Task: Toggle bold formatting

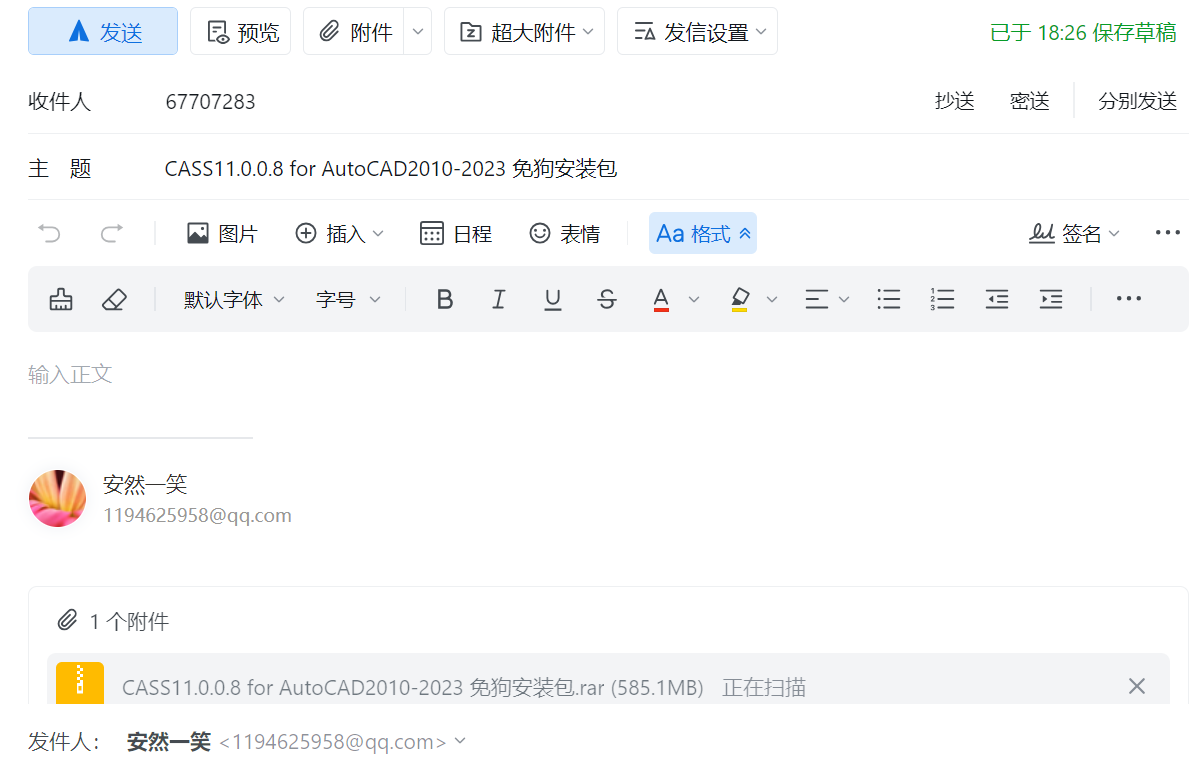Action: pyautogui.click(x=445, y=299)
